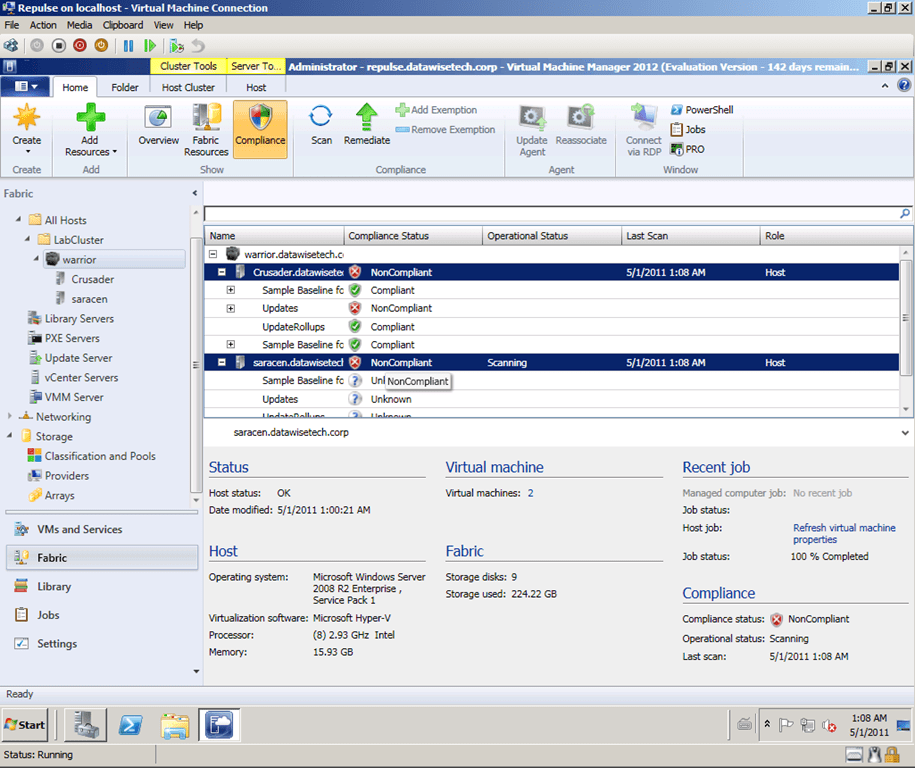Switch to the Host Cluster tab
This screenshot has height=768, width=915.
(x=188, y=88)
